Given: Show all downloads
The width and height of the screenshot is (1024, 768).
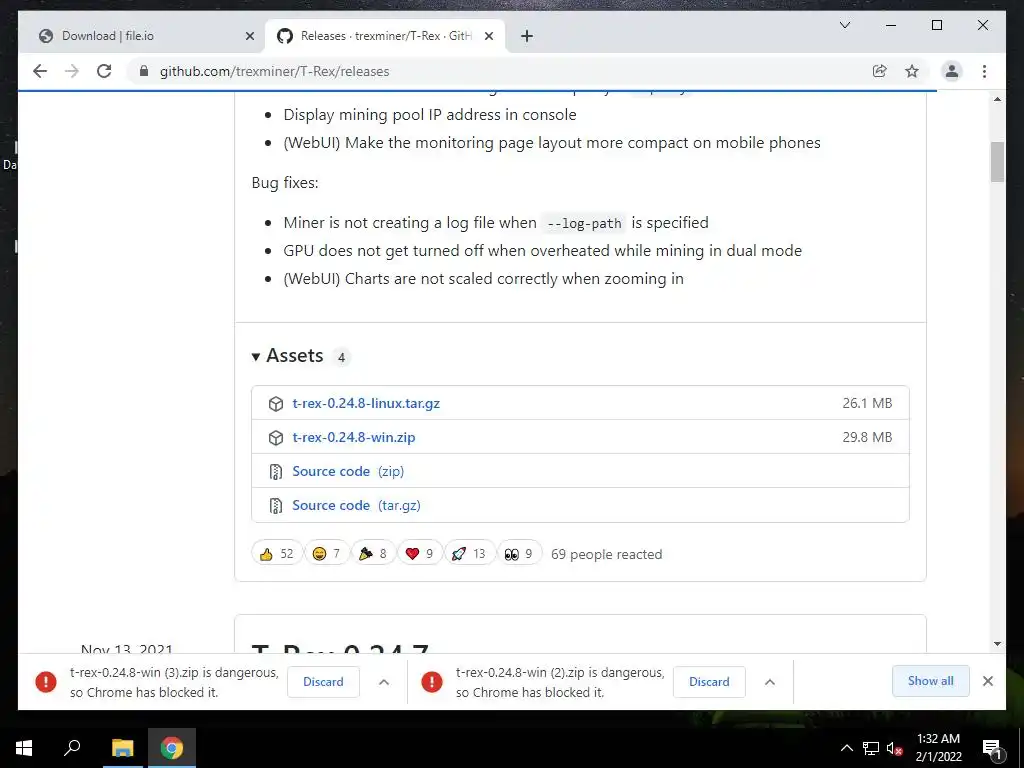Looking at the screenshot, I should [x=931, y=681].
